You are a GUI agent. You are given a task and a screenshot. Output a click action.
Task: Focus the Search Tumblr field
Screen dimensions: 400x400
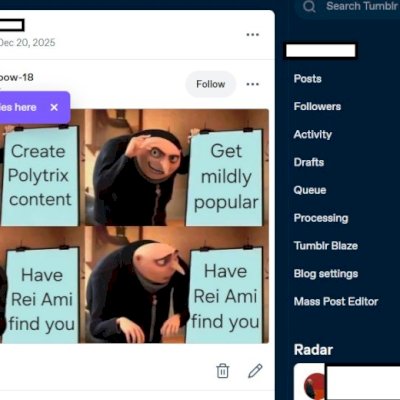click(348, 6)
